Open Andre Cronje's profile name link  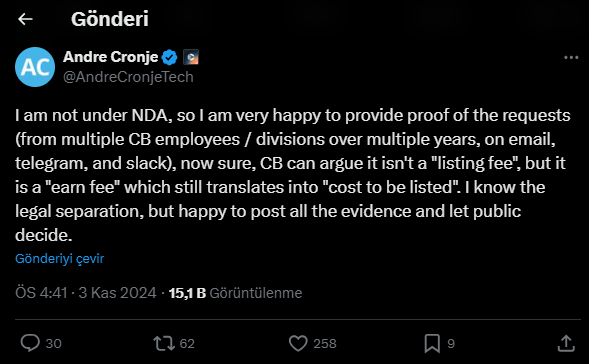[110, 57]
